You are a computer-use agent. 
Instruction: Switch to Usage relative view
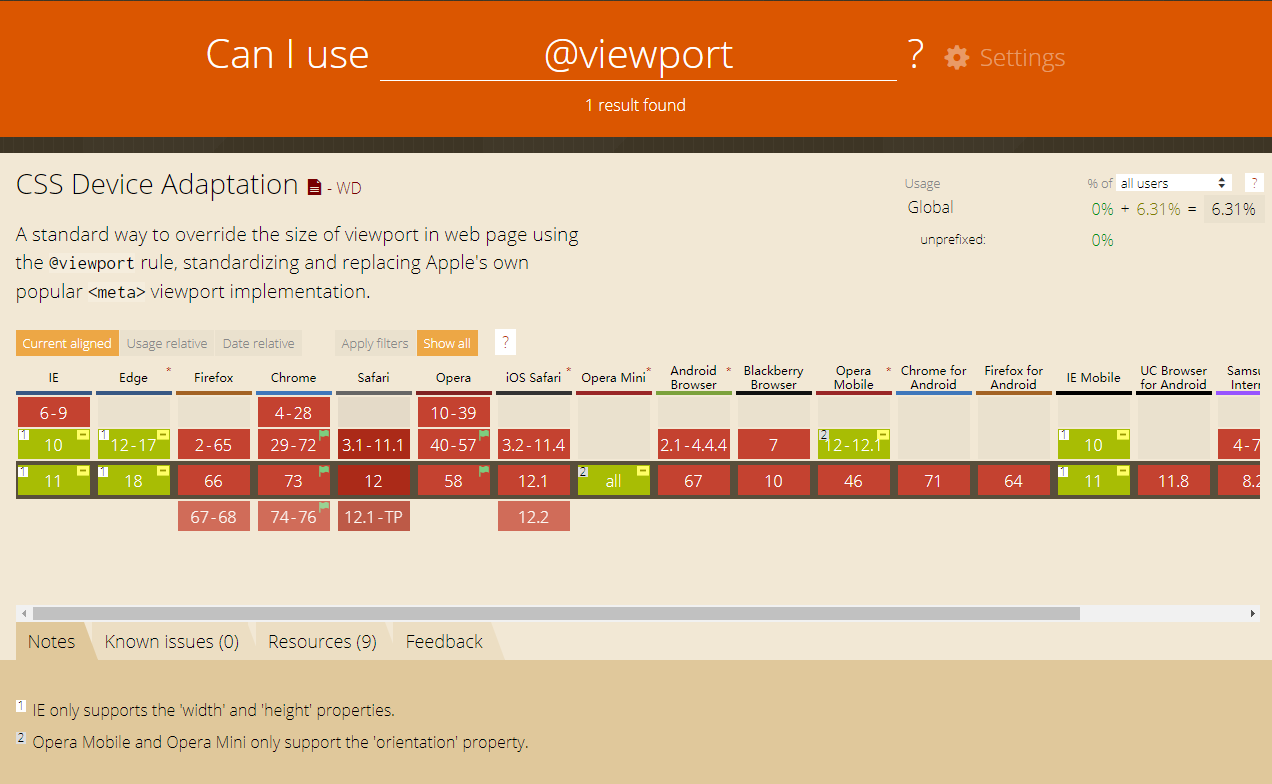(167, 343)
